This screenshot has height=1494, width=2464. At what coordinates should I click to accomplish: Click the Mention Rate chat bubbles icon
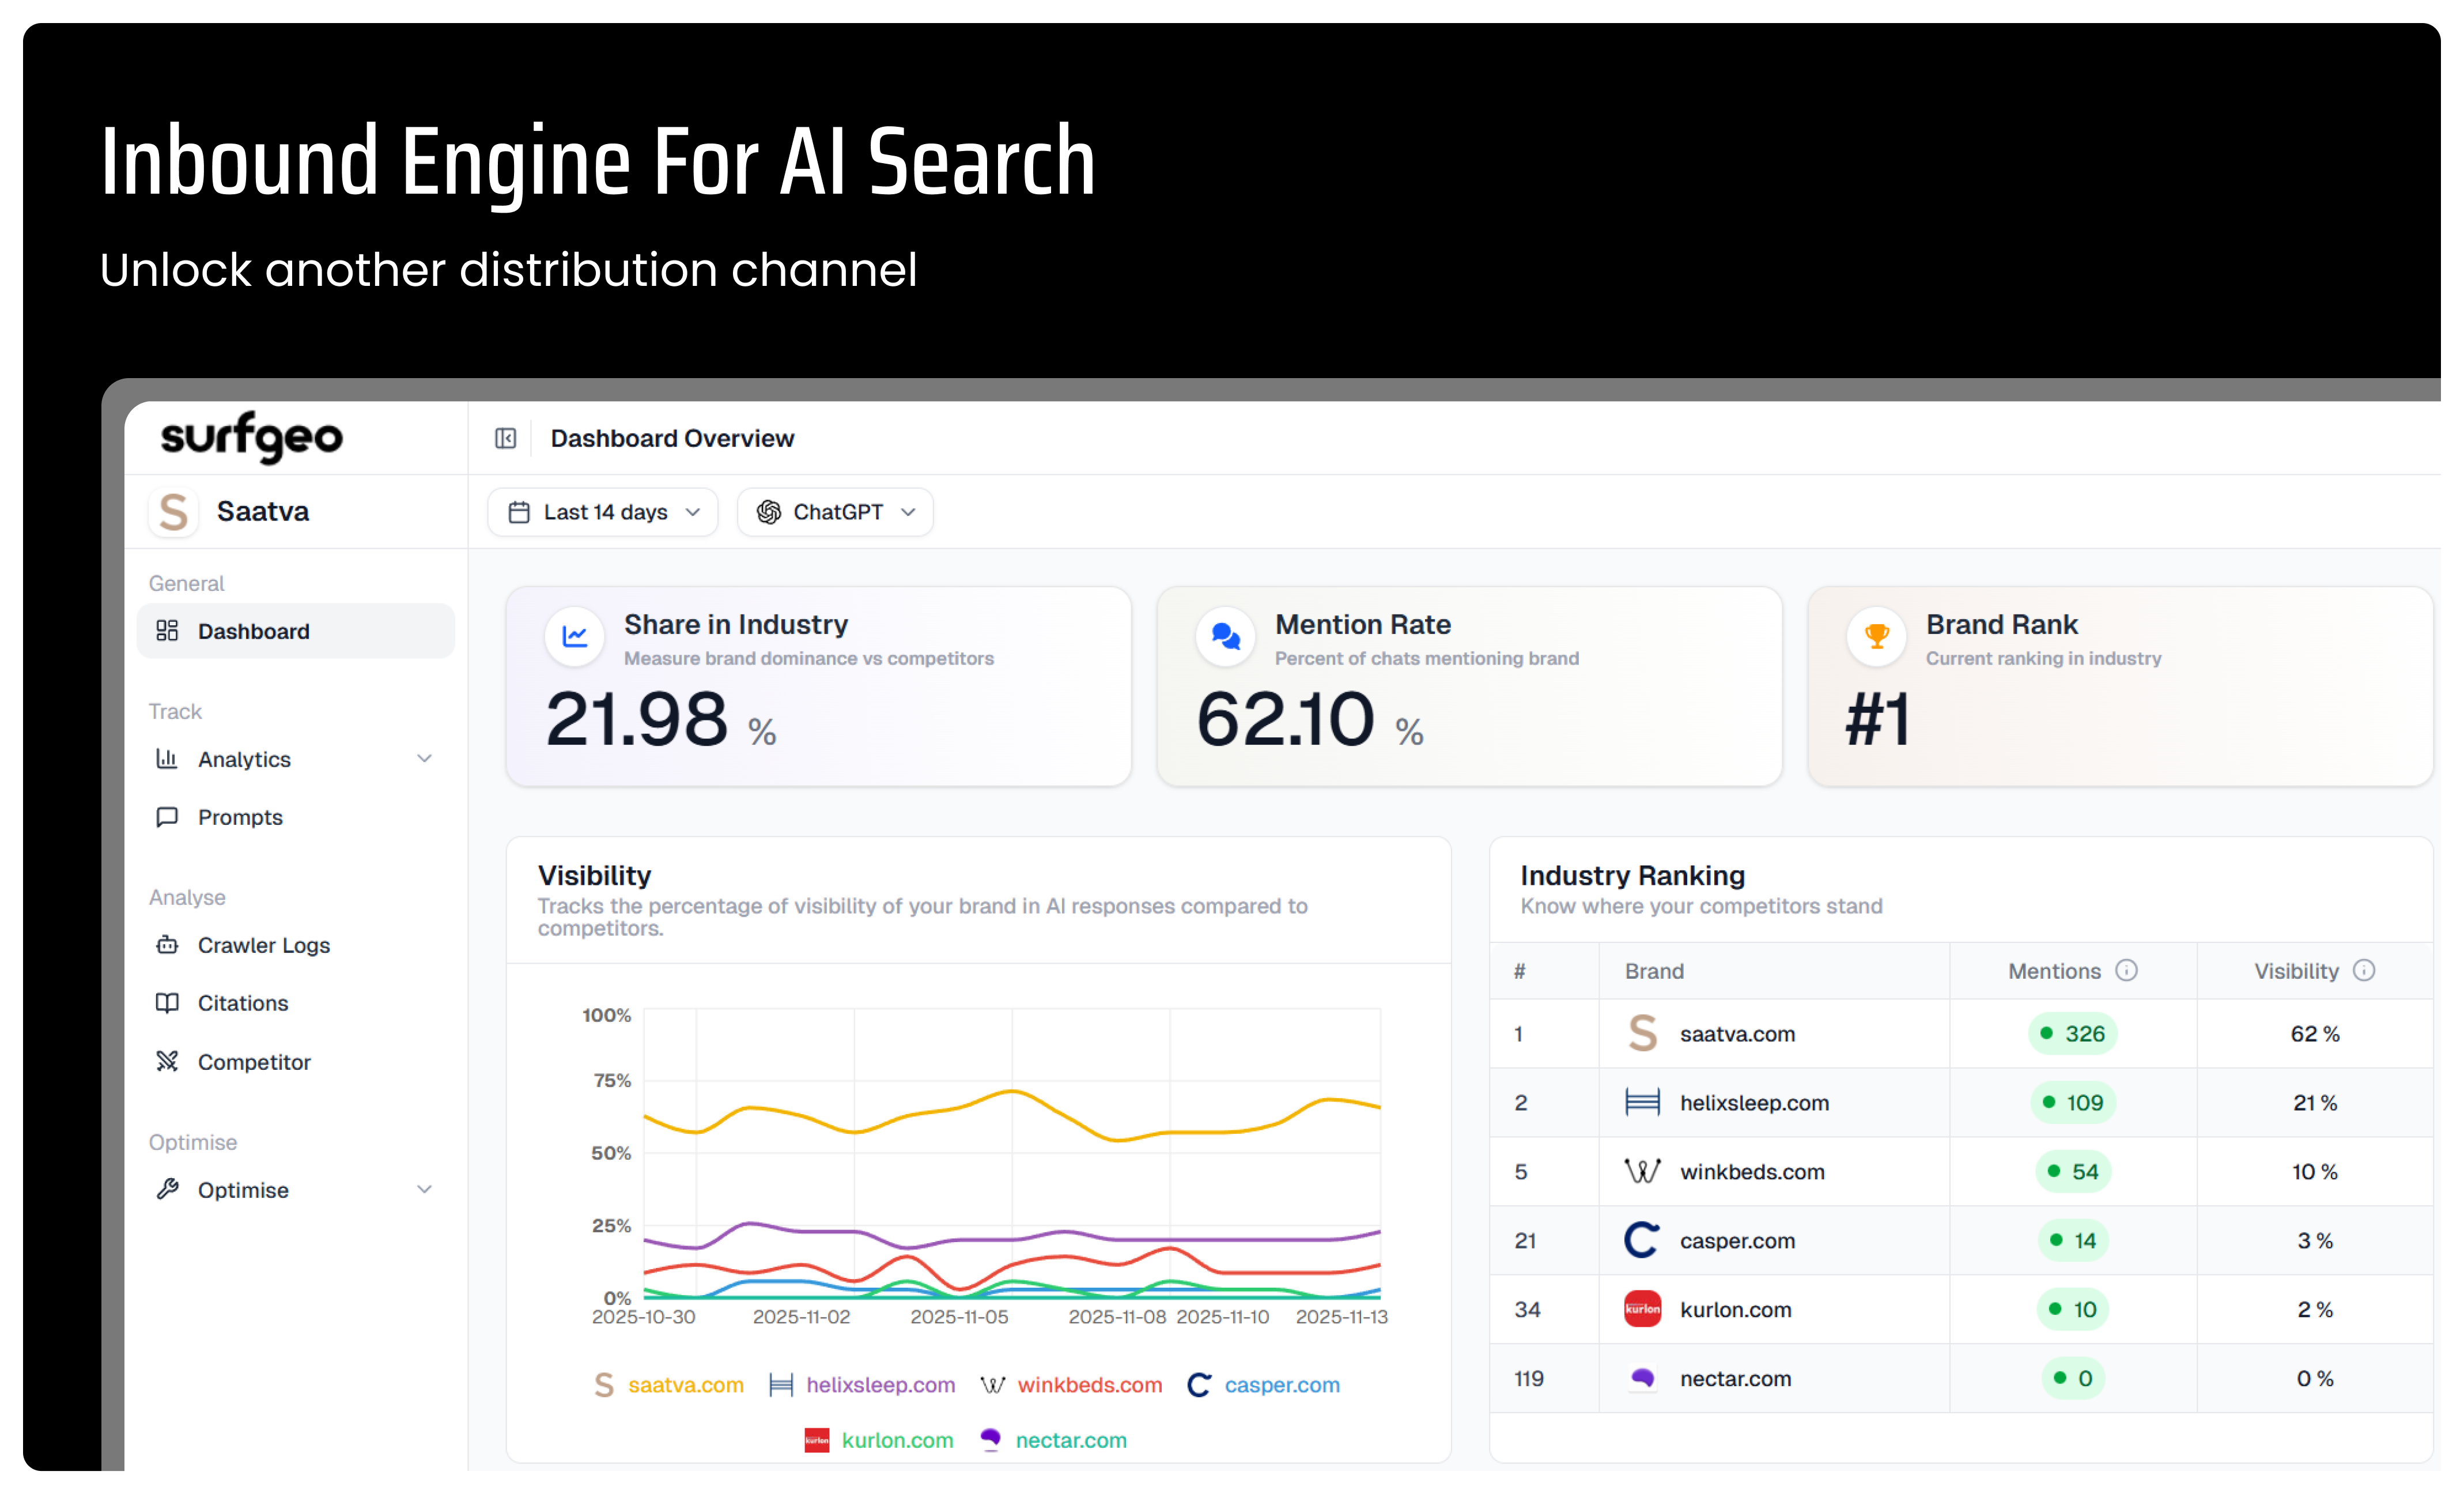click(x=1225, y=636)
